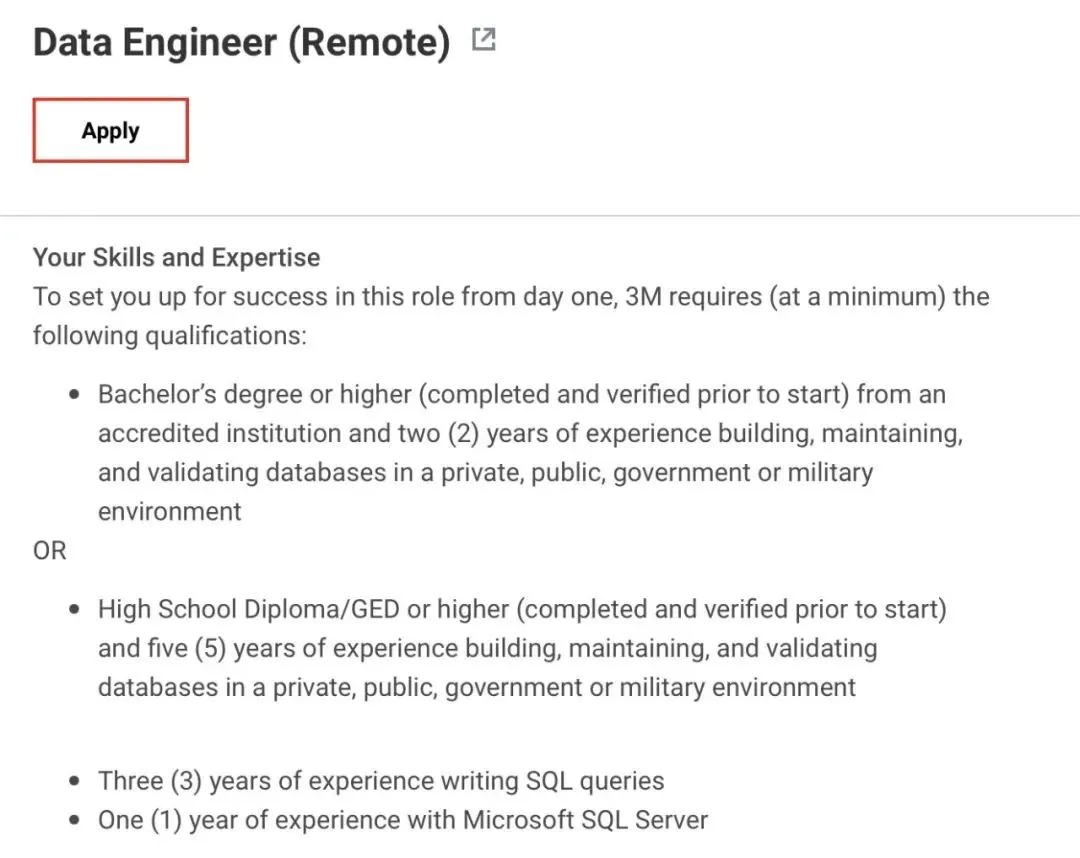This screenshot has width=1080, height=858.
Task: Click the bullet before One (1) year item
Action: coord(74,821)
